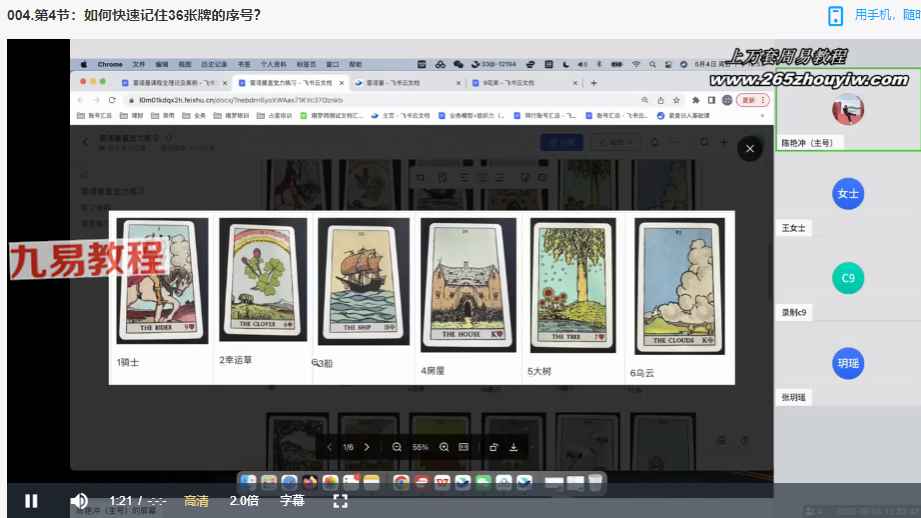Viewport: 921px width, 518px height.
Task: Click The Clouds card image
Action: (x=680, y=286)
